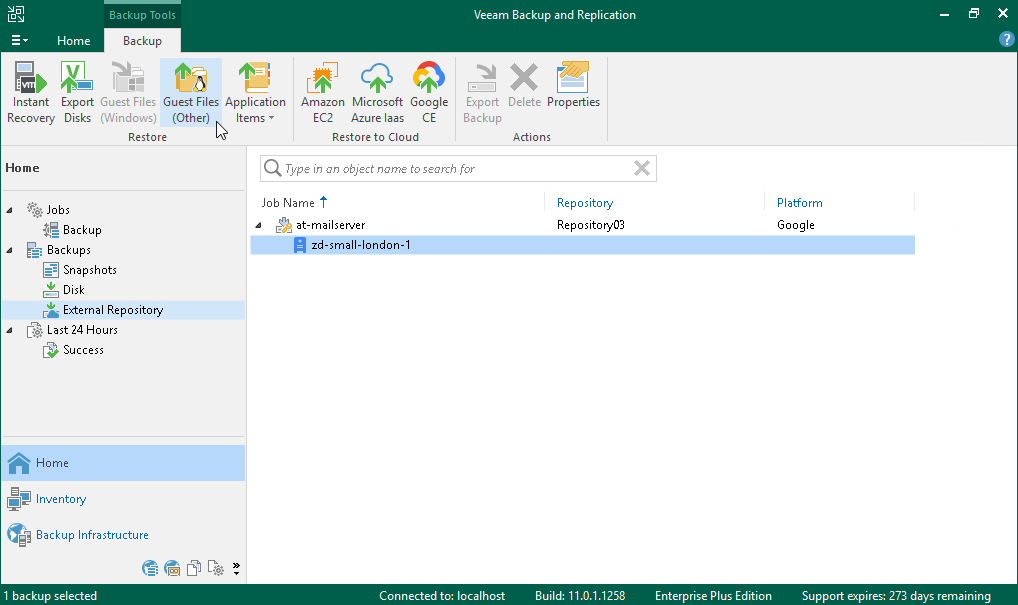This screenshot has height=605, width=1018.
Task: Click the magnifier icon in search box
Action: [273, 169]
